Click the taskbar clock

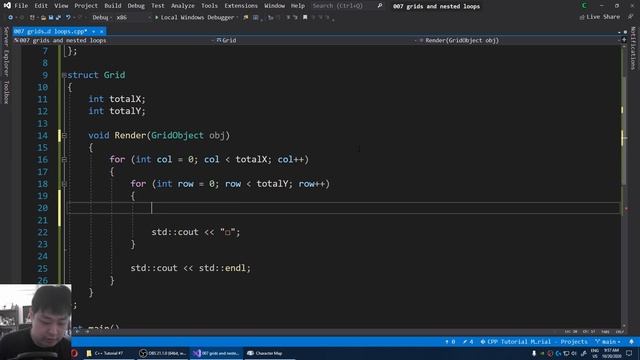click(x=611, y=353)
